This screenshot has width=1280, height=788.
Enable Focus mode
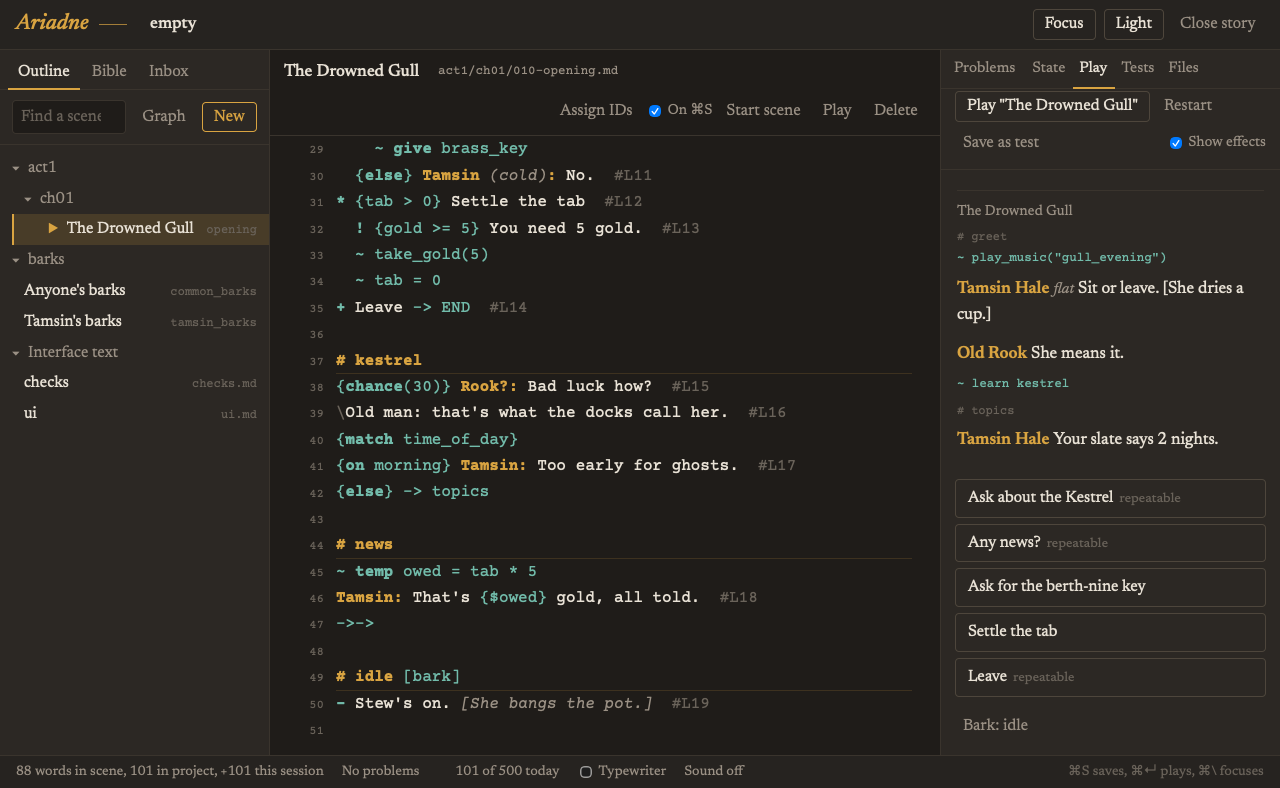coord(1064,24)
